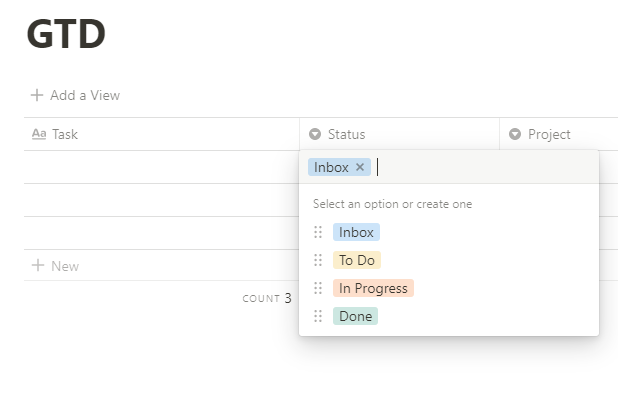The height and width of the screenshot is (402, 618).
Task: Click the drag handle beside Inbox option
Action: (318, 232)
